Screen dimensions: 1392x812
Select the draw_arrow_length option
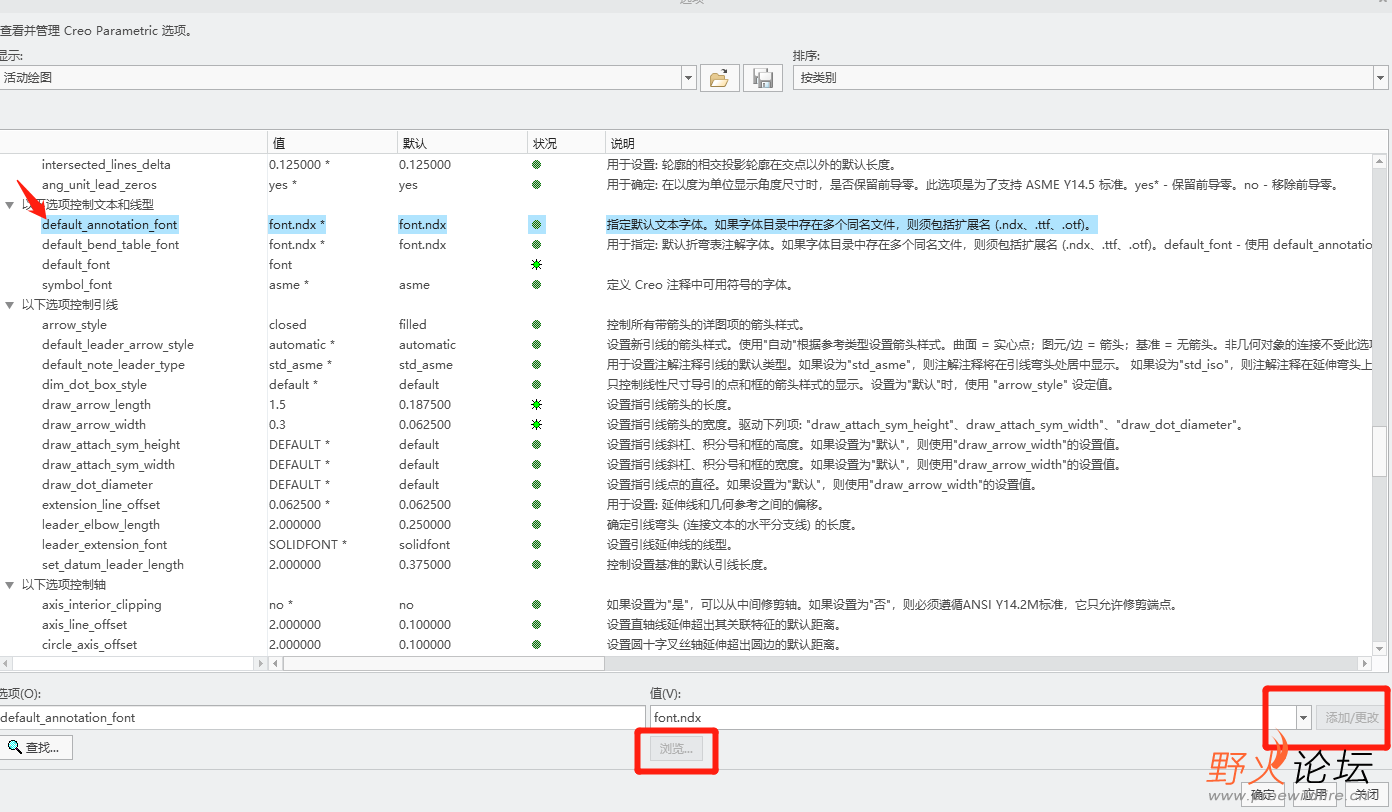pyautogui.click(x=96, y=404)
